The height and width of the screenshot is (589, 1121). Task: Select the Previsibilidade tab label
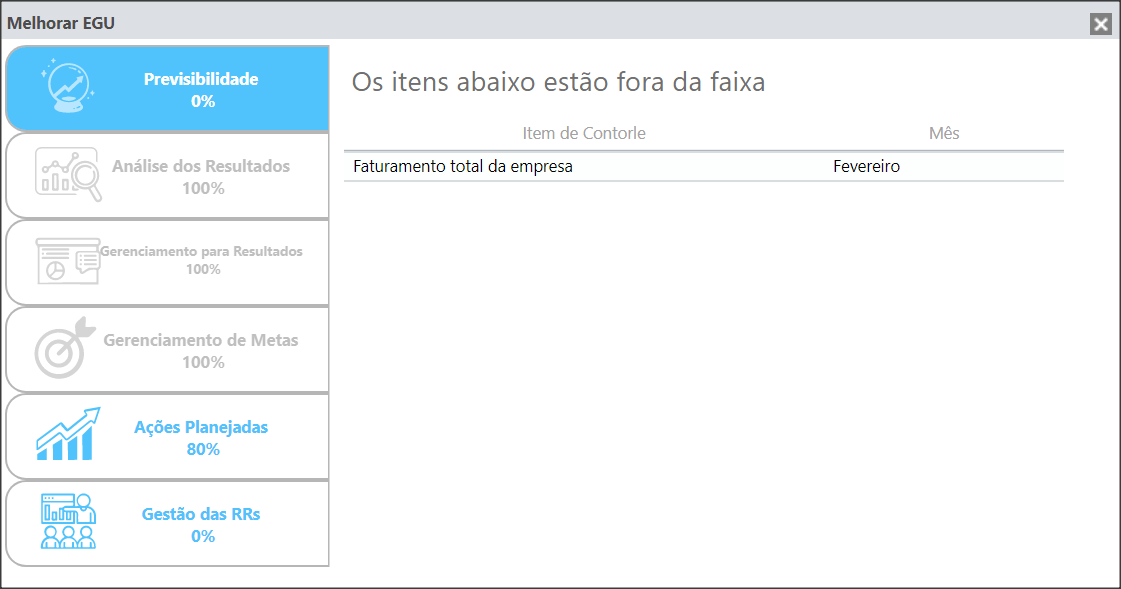[201, 79]
